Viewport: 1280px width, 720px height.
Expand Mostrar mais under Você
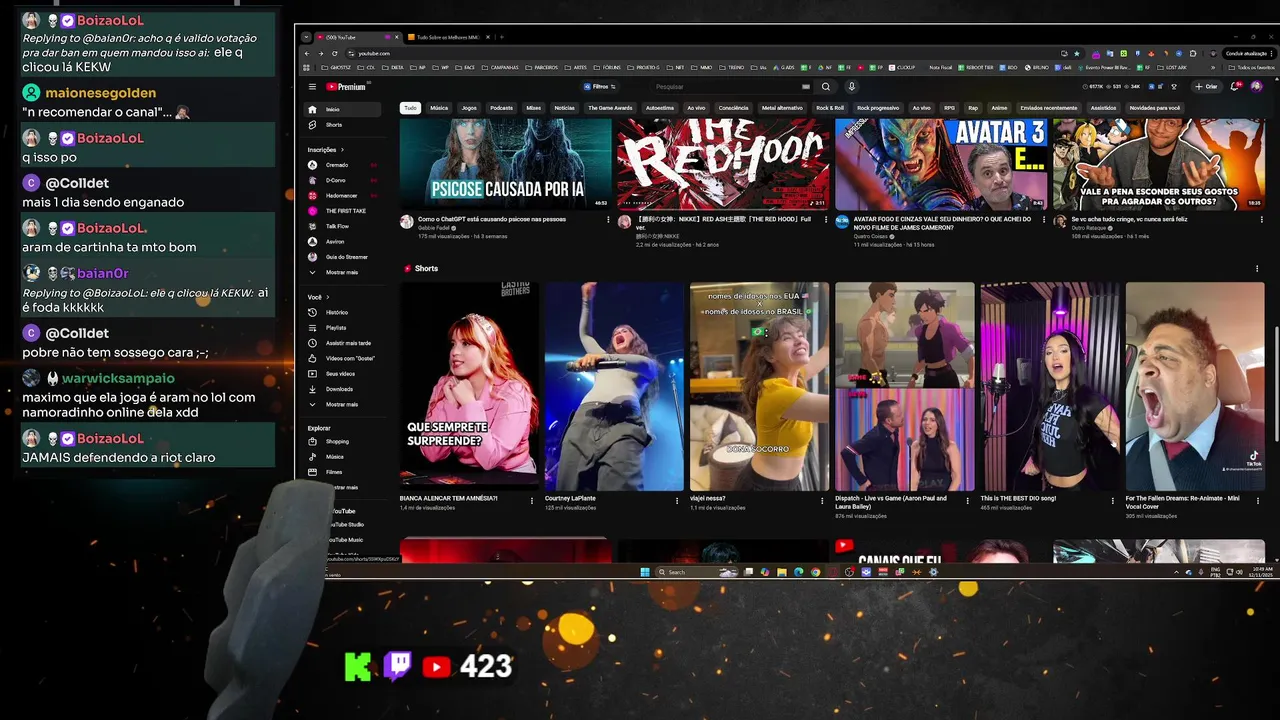pos(340,404)
